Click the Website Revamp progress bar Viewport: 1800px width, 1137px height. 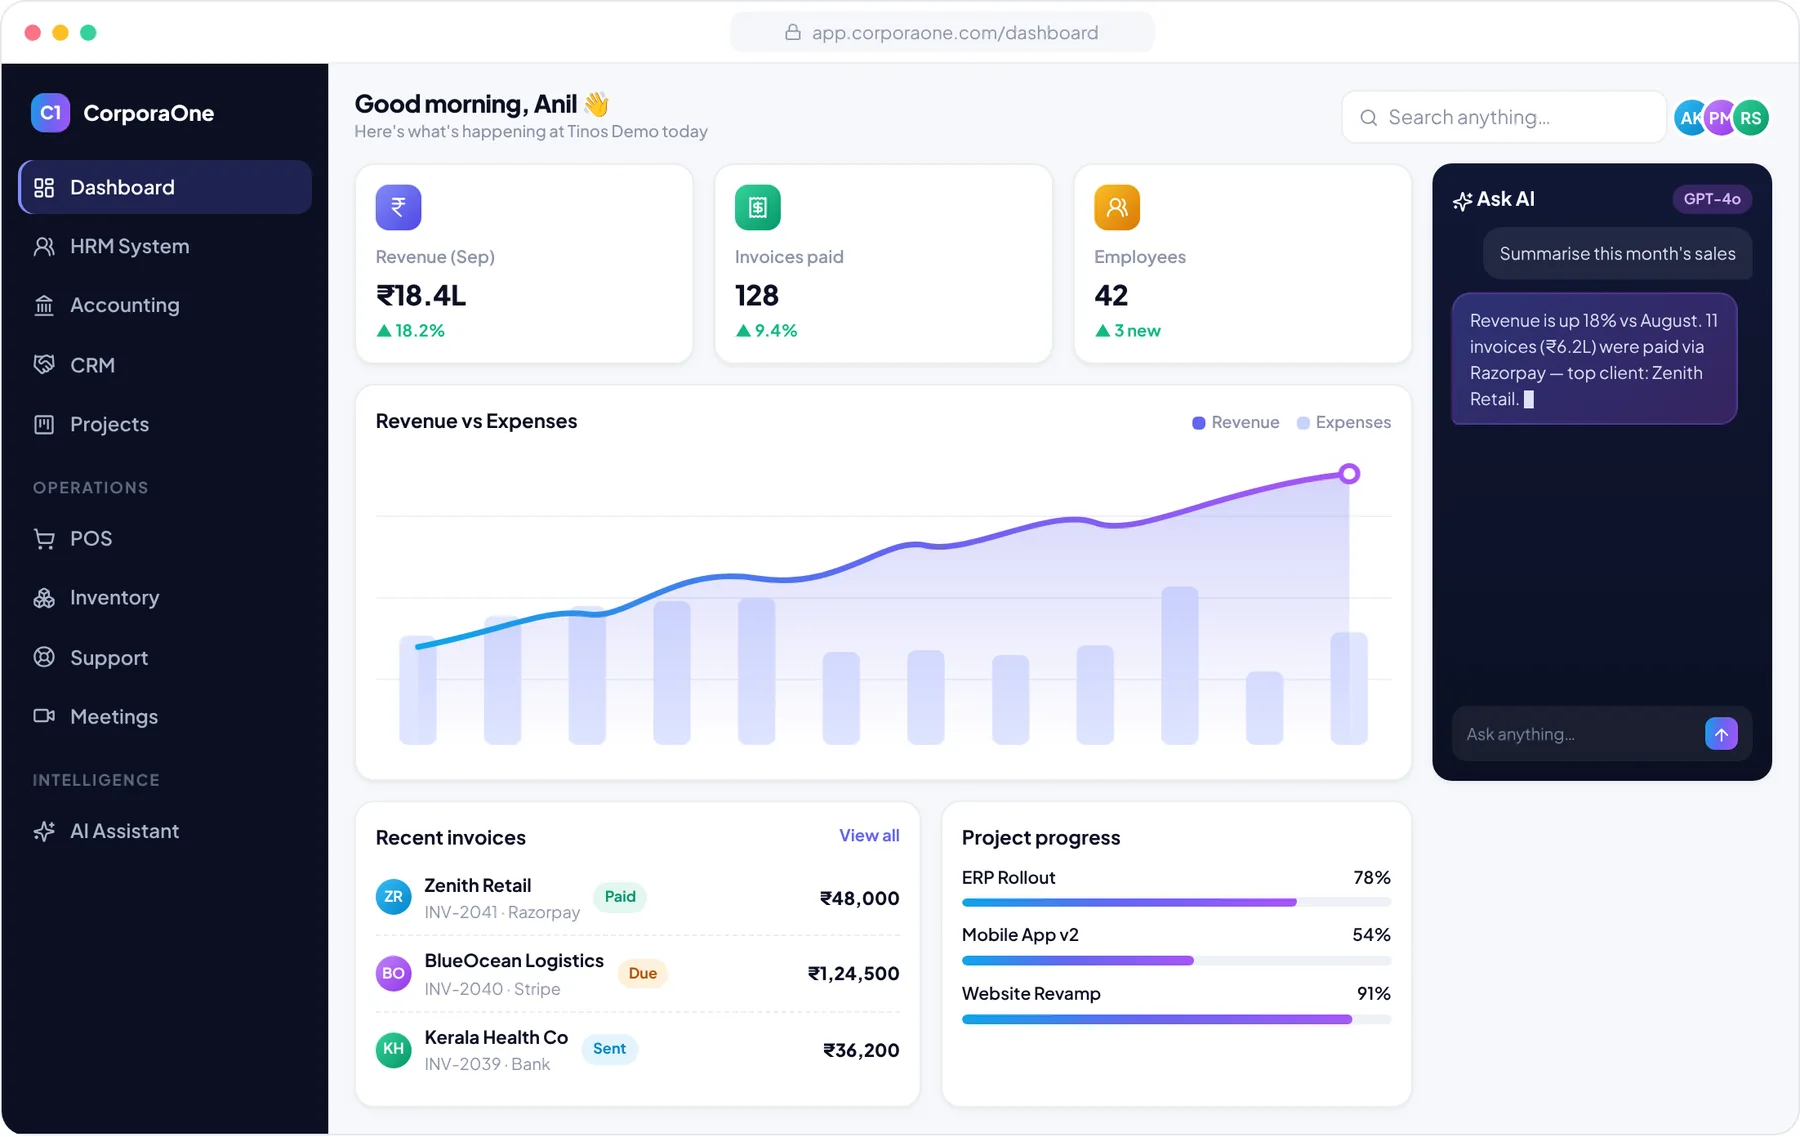1176,1019
